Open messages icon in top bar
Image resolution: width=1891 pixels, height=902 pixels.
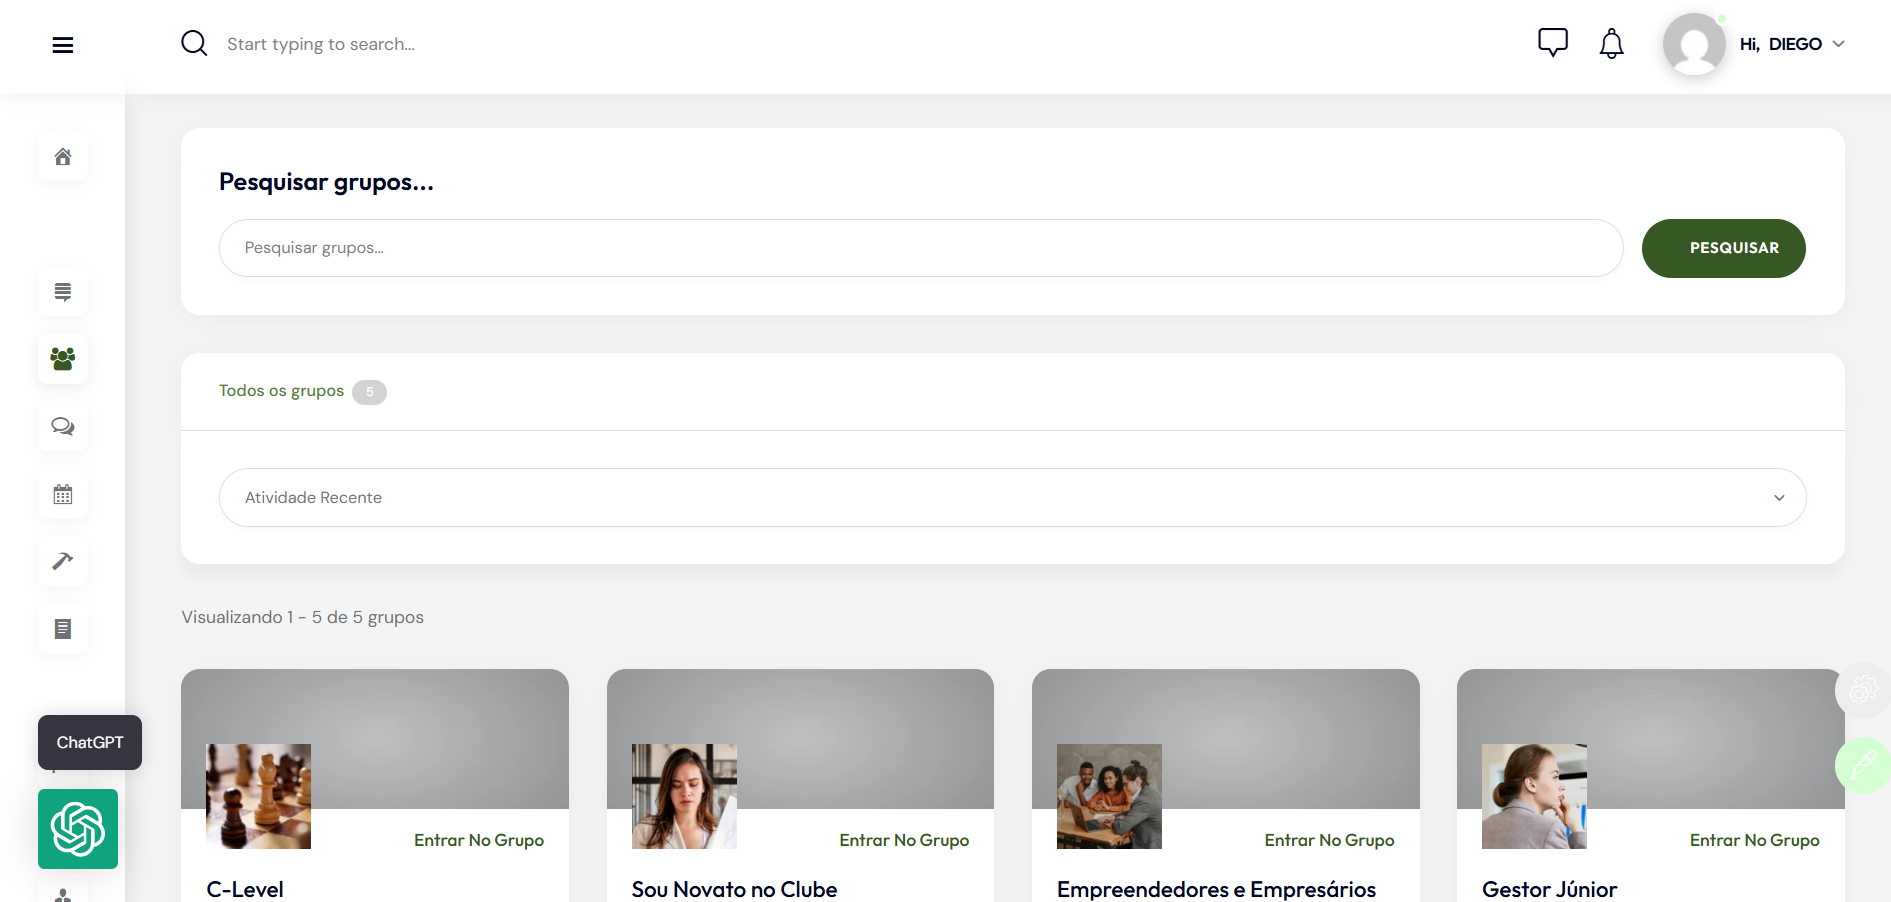point(1552,43)
